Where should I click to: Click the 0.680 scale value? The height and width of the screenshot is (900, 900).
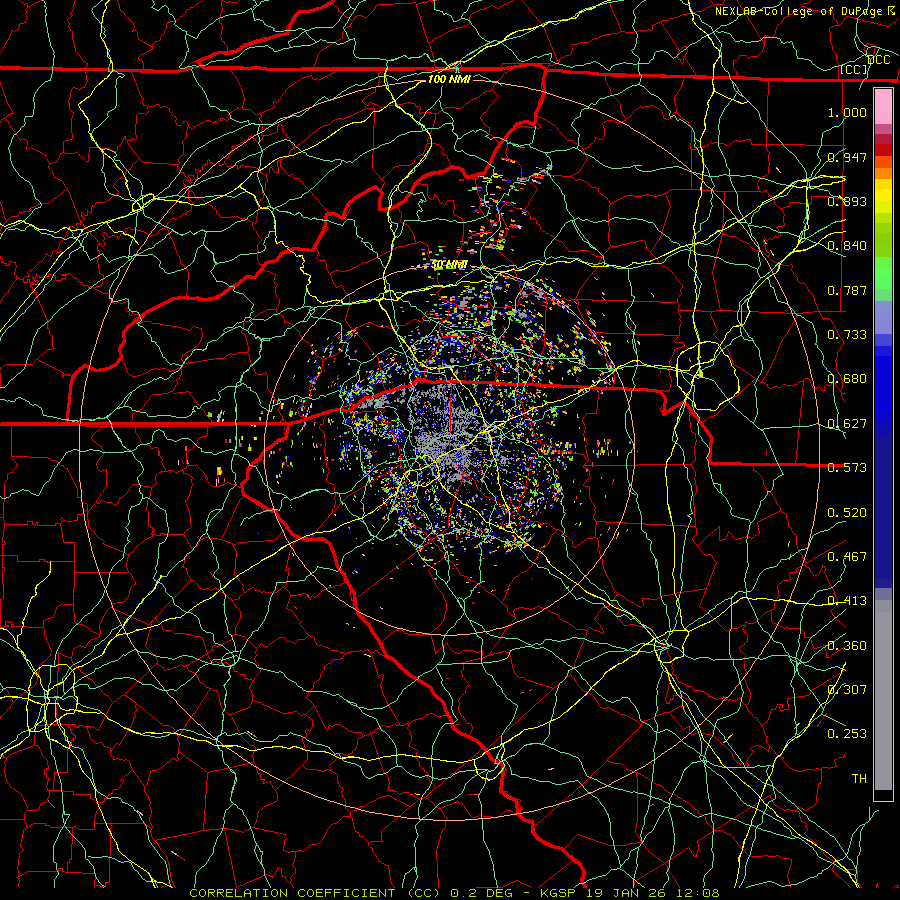tap(847, 379)
